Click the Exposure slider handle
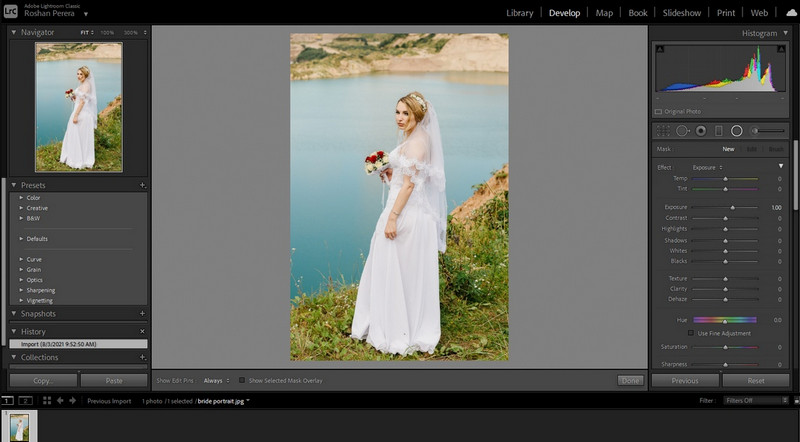The width and height of the screenshot is (800, 442). [733, 207]
